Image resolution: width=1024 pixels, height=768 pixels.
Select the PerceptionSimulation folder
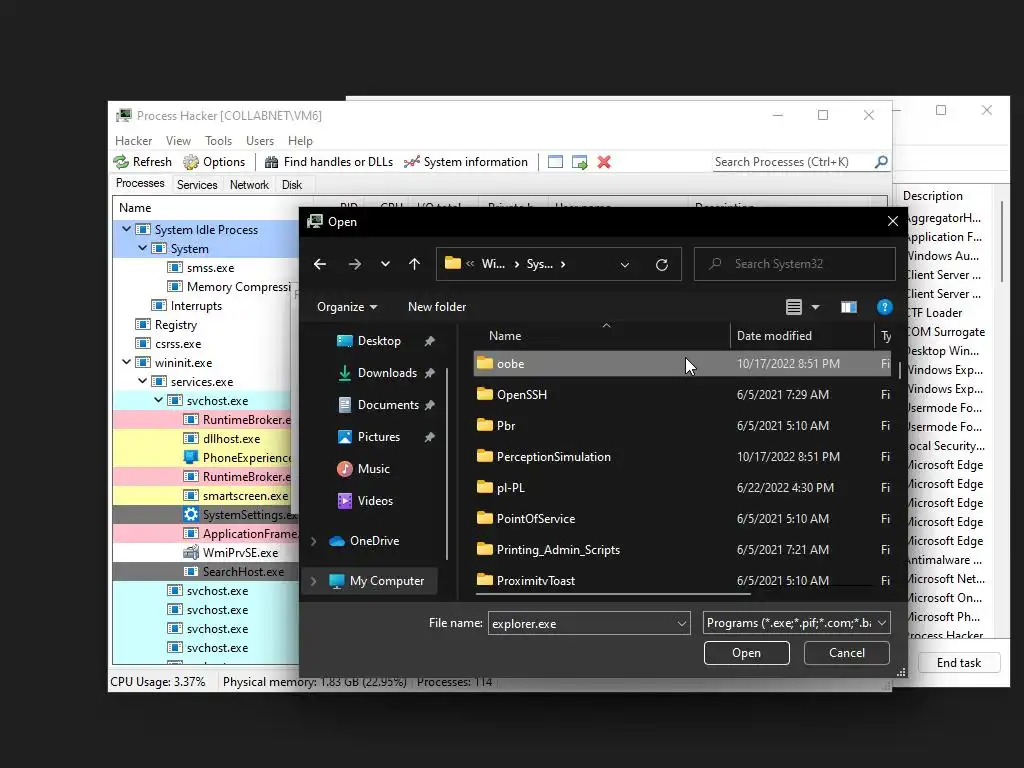[682, 456]
